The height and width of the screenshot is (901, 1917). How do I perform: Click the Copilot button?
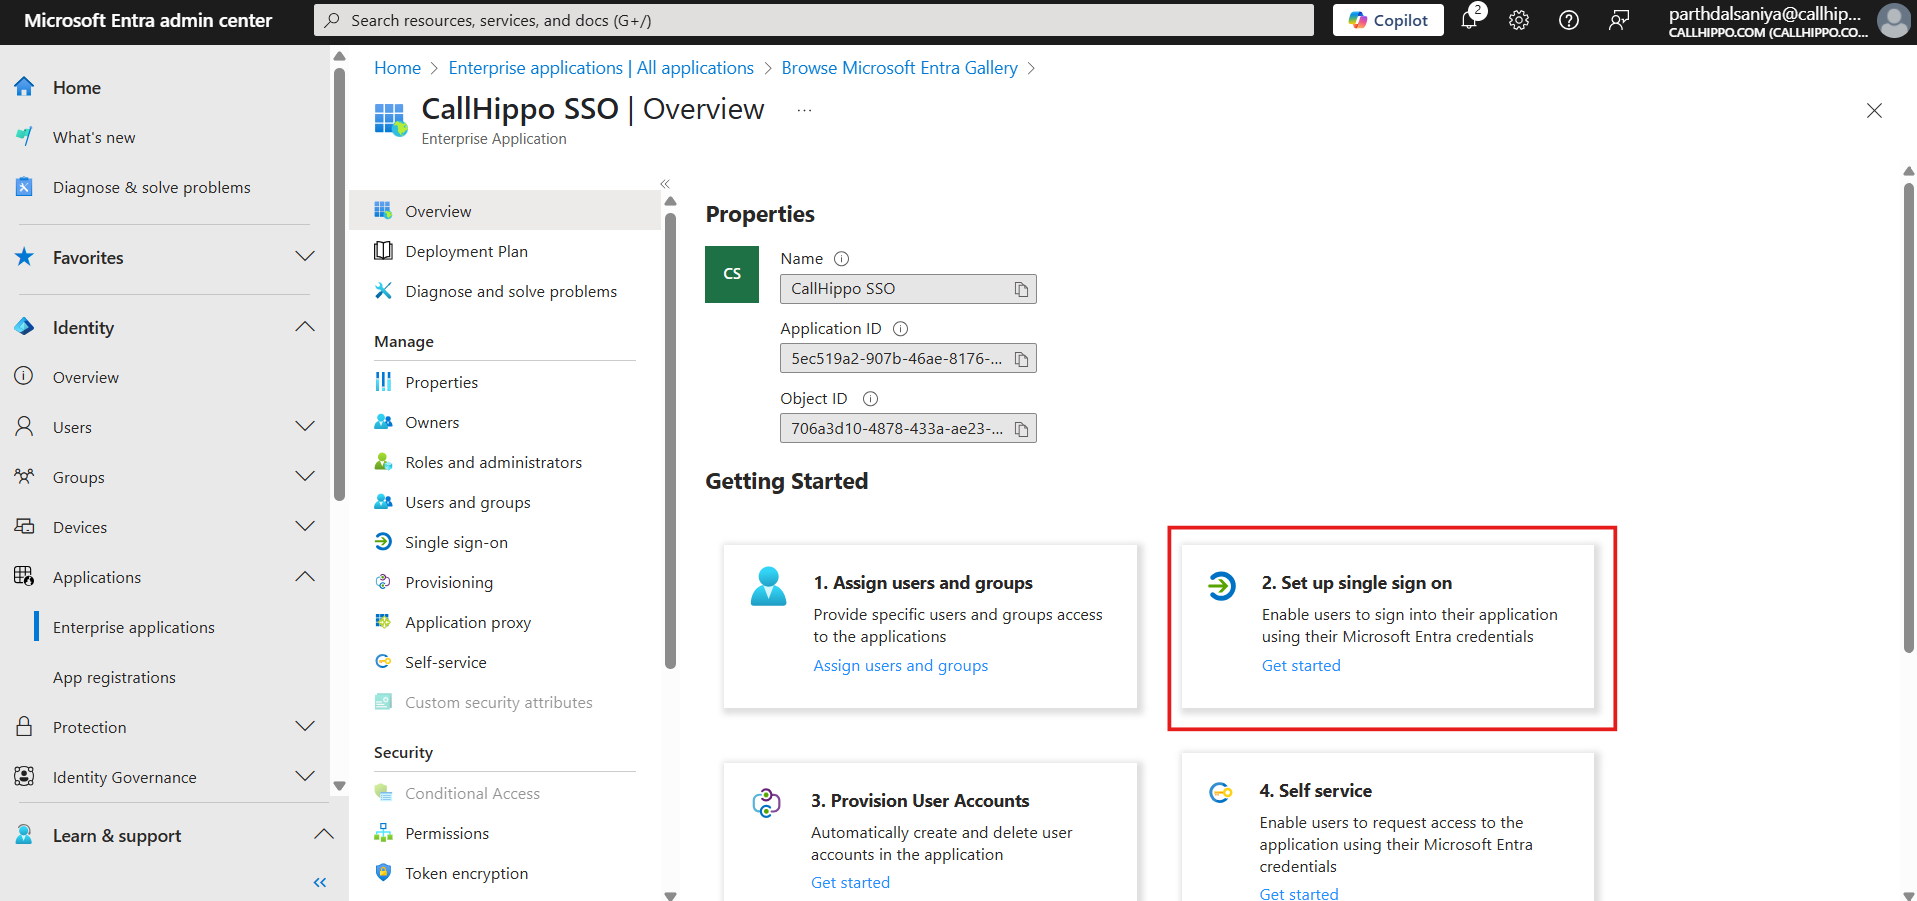click(1388, 20)
